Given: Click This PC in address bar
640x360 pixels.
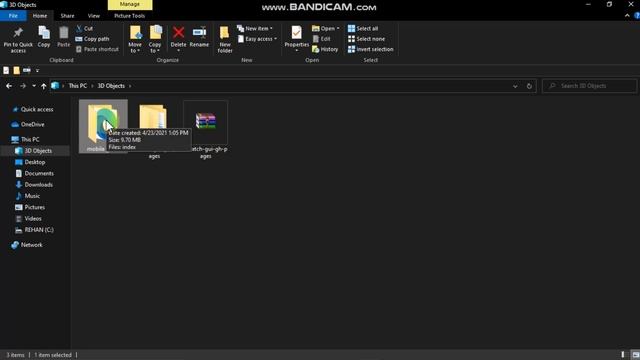Looking at the screenshot, I should [78, 86].
